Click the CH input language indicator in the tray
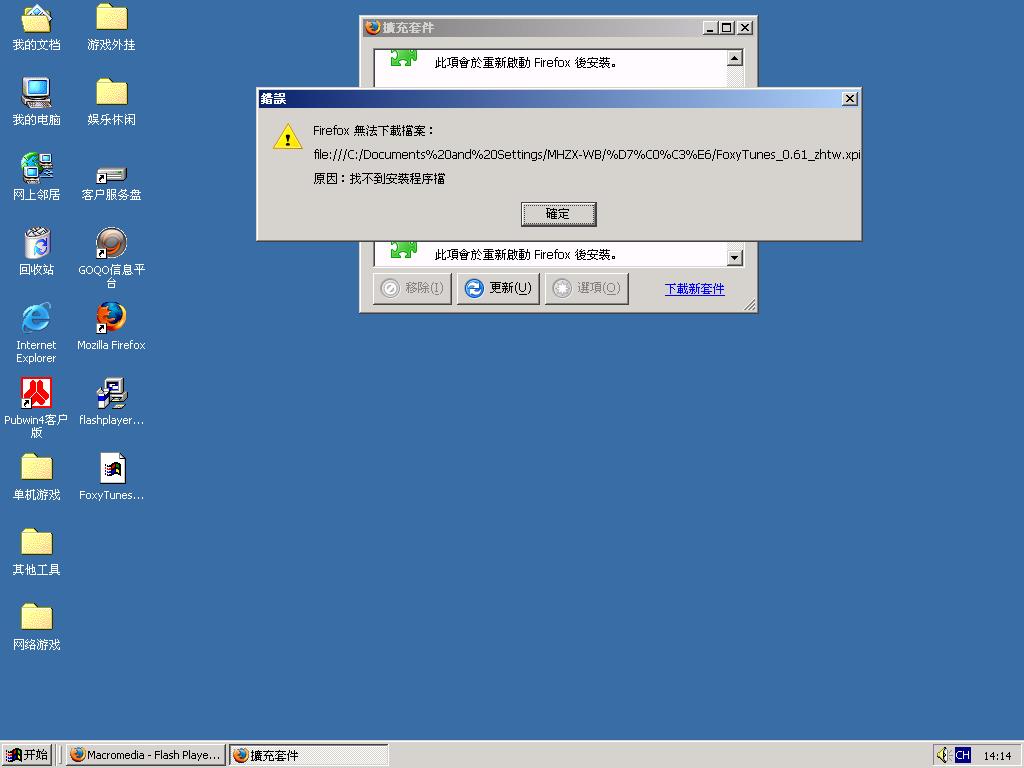This screenshot has height=768, width=1024. 963,755
